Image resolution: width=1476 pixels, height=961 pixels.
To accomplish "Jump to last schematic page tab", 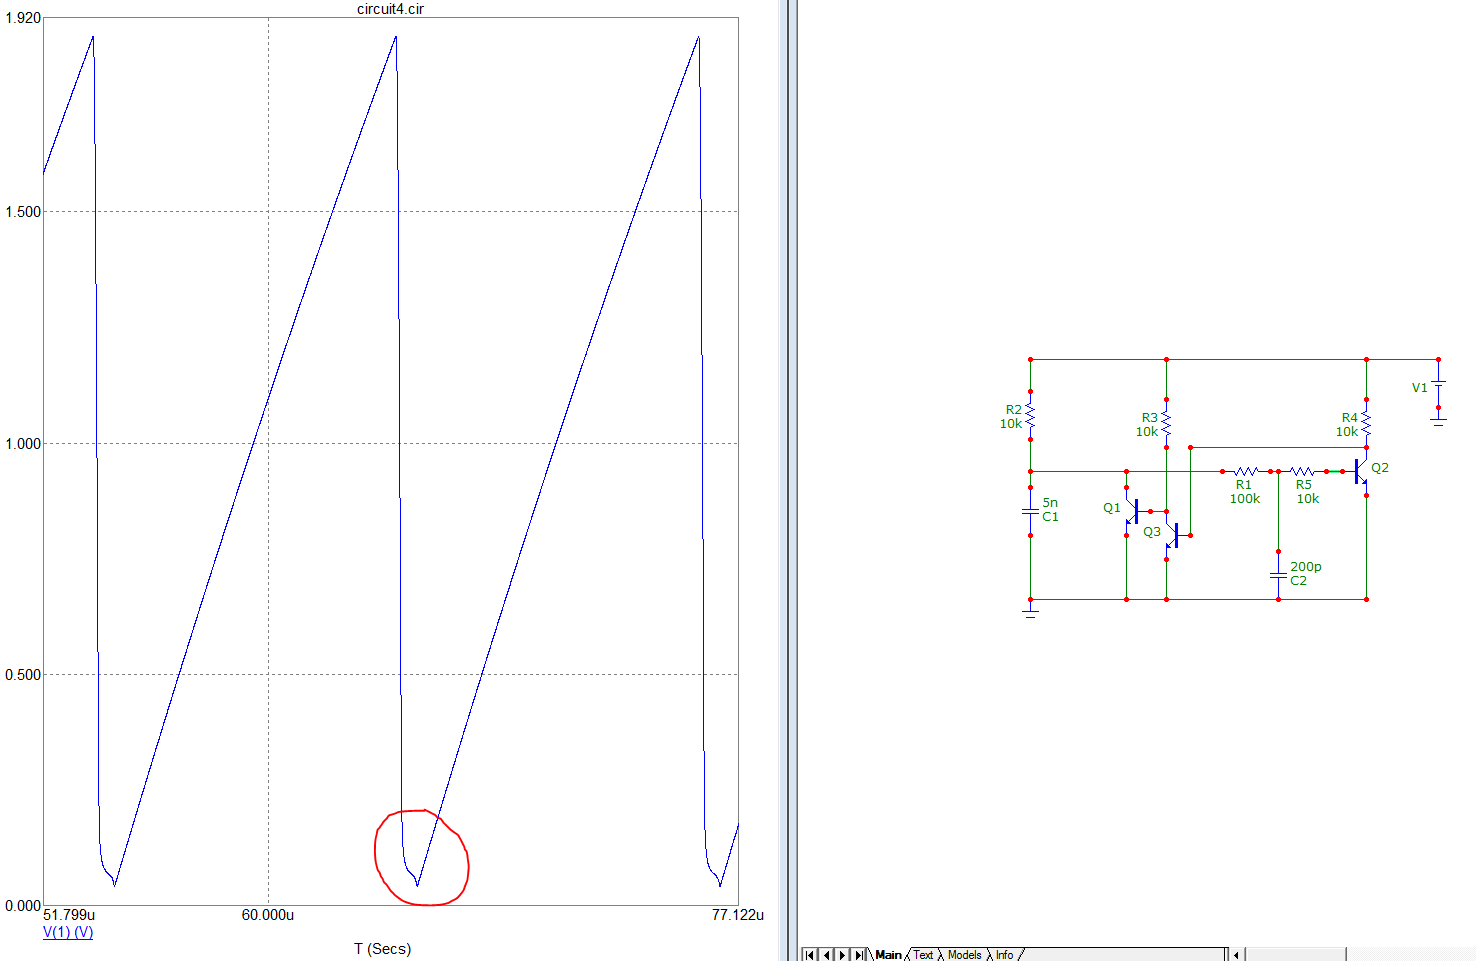I will [x=858, y=955].
